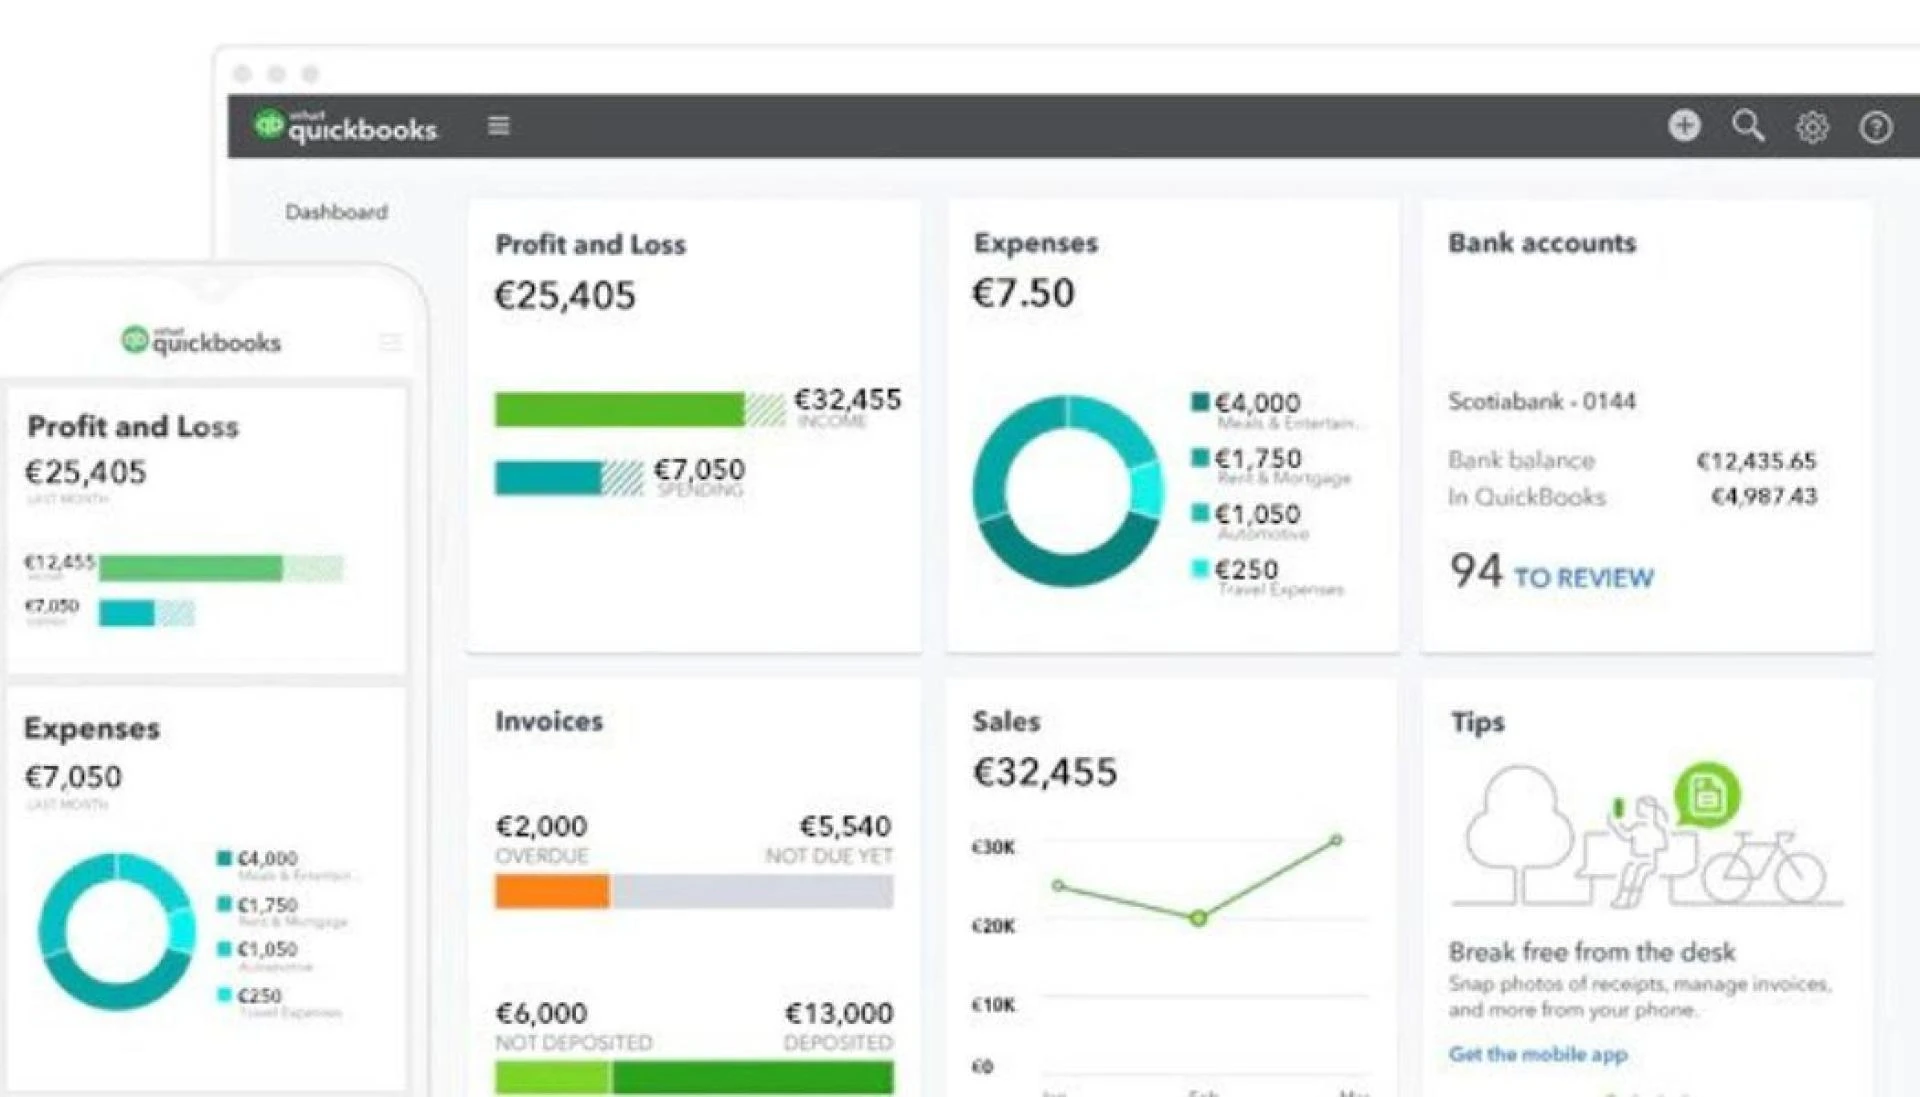
Task: Click the Scotiabank - 0144 account
Action: (x=1541, y=402)
